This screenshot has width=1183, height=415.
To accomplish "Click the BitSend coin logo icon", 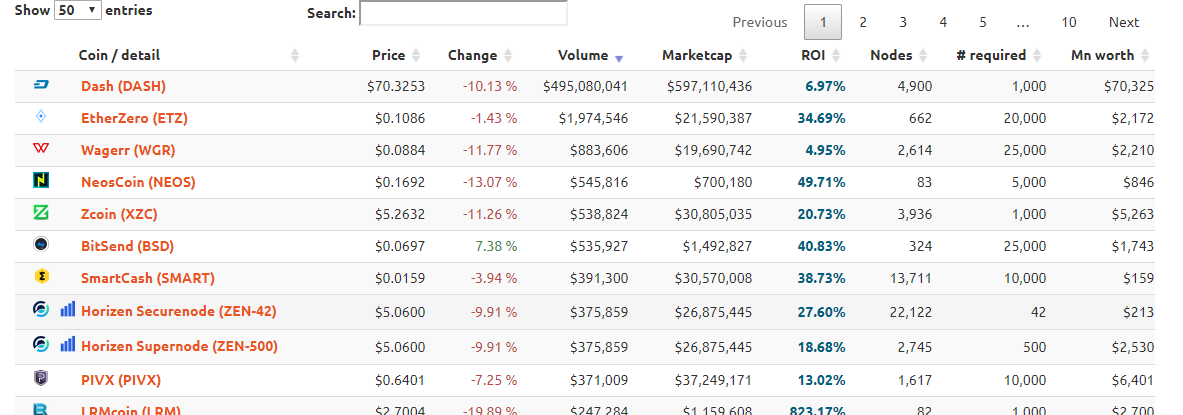I will [x=41, y=244].
